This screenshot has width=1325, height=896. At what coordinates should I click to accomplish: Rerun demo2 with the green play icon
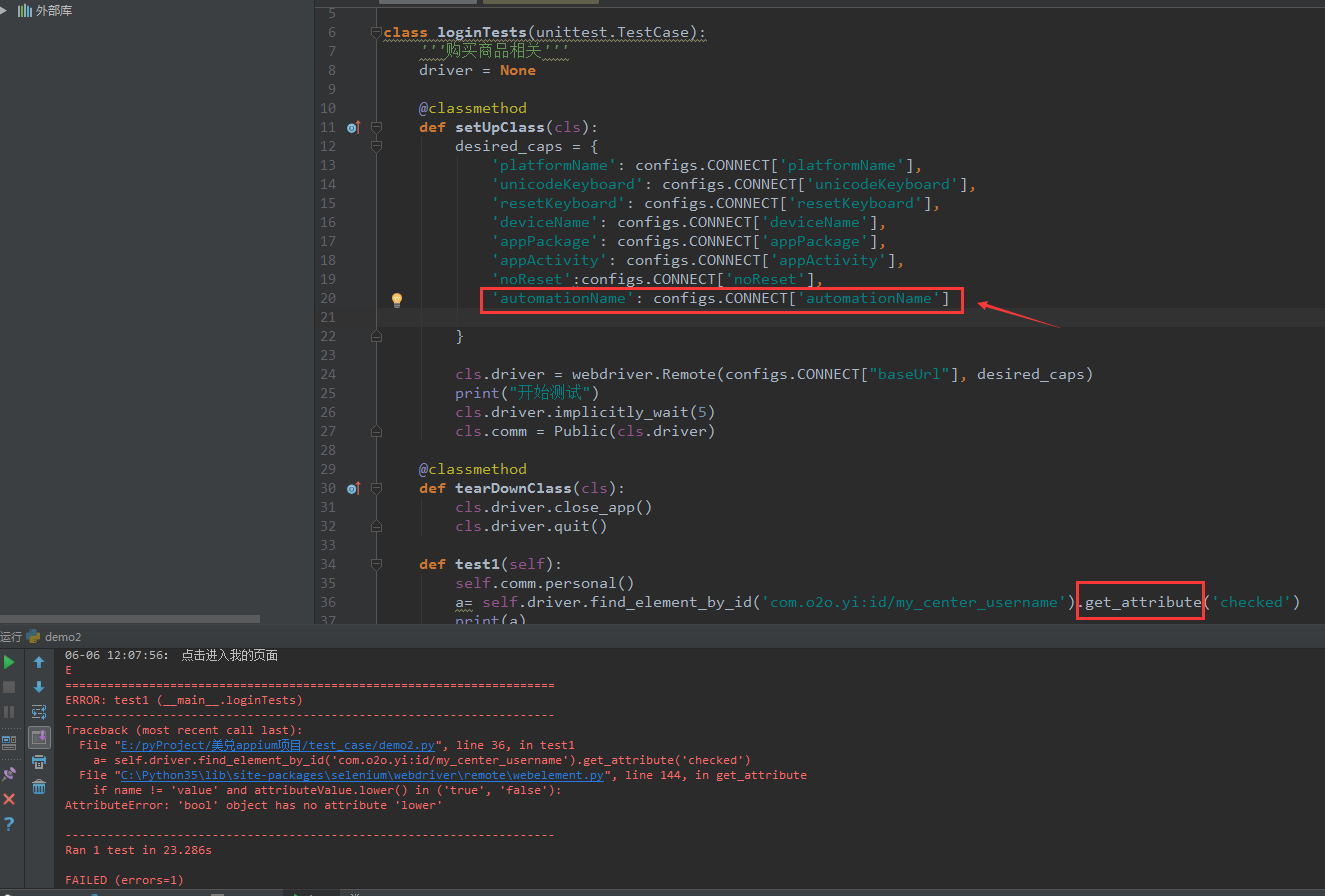pyautogui.click(x=9, y=662)
